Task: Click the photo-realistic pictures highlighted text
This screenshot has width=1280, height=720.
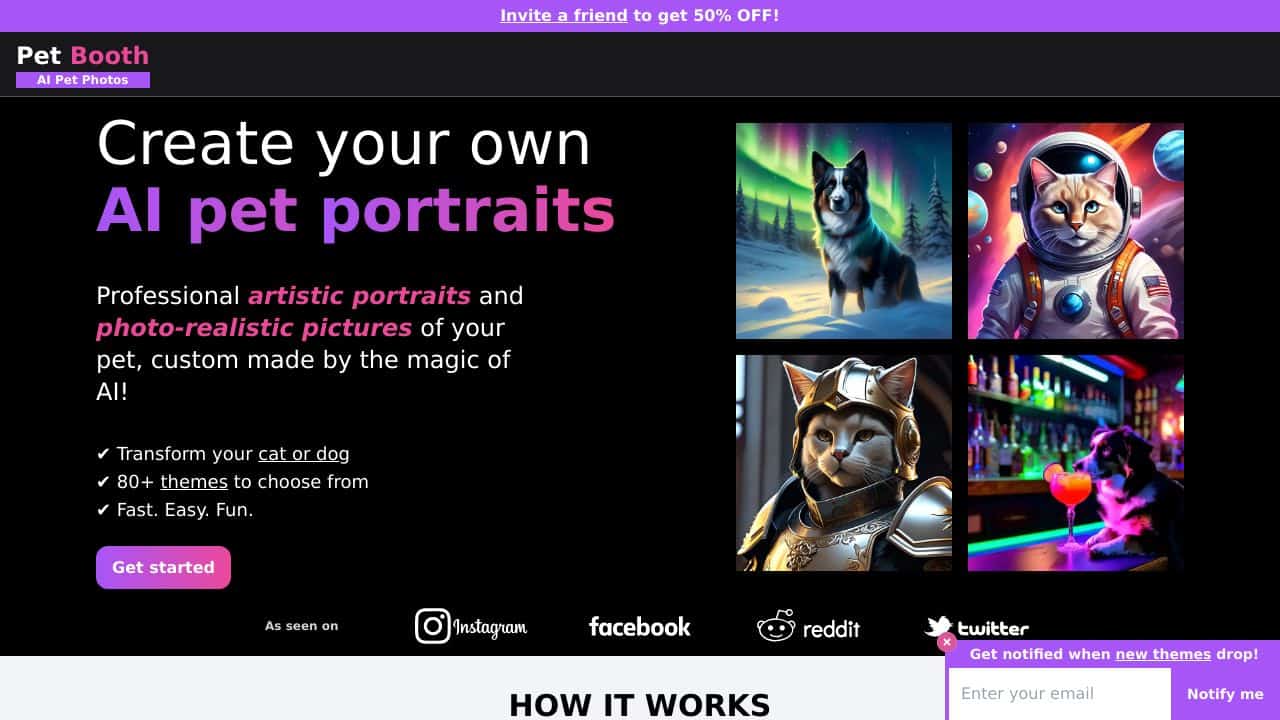Action: pos(254,328)
